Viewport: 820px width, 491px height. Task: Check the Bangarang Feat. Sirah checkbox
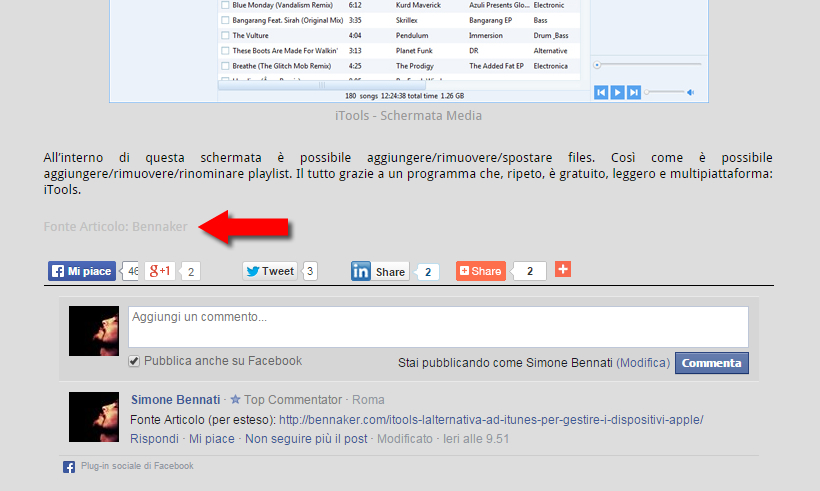click(225, 20)
